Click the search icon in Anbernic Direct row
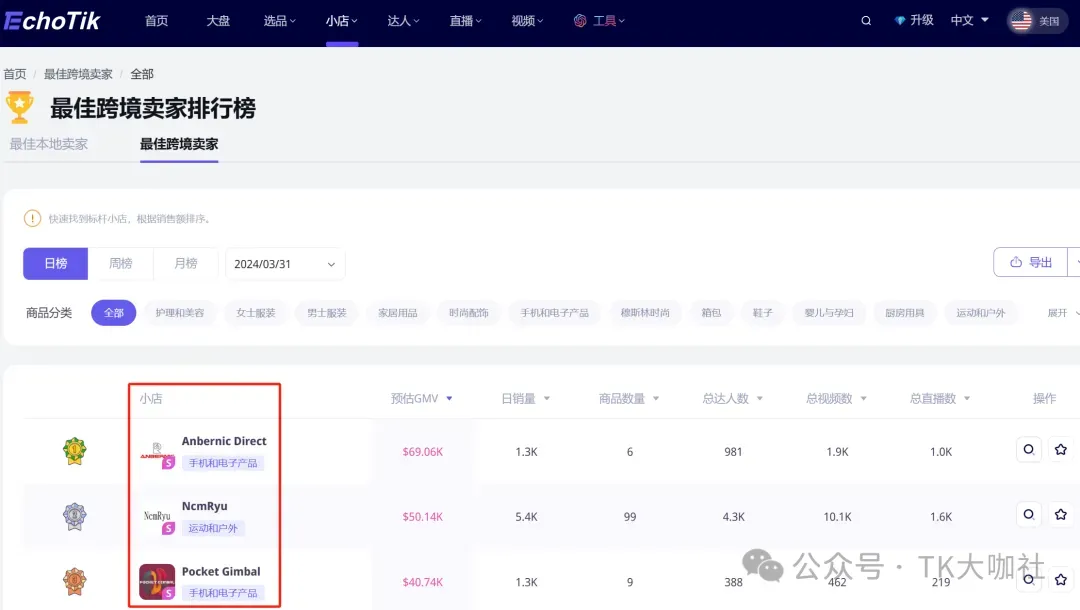This screenshot has height=610, width=1080. tap(1029, 450)
